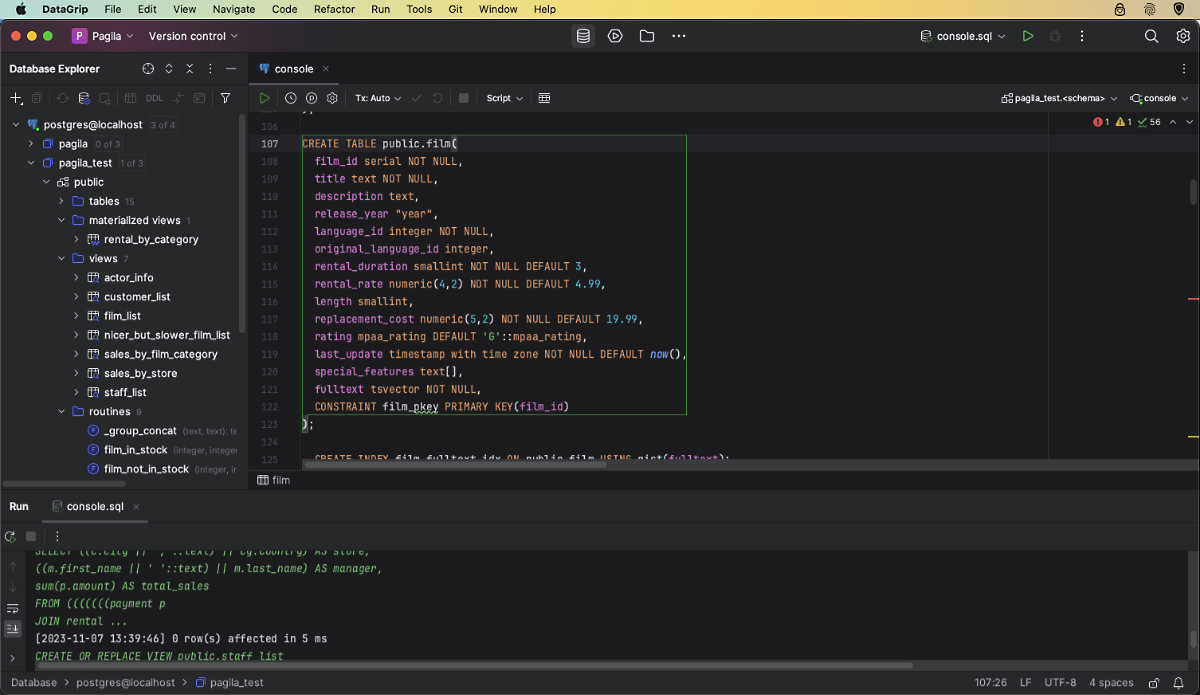This screenshot has width=1200, height=695.
Task: Click the Filter icon in Database Explorer
Action: click(225, 98)
